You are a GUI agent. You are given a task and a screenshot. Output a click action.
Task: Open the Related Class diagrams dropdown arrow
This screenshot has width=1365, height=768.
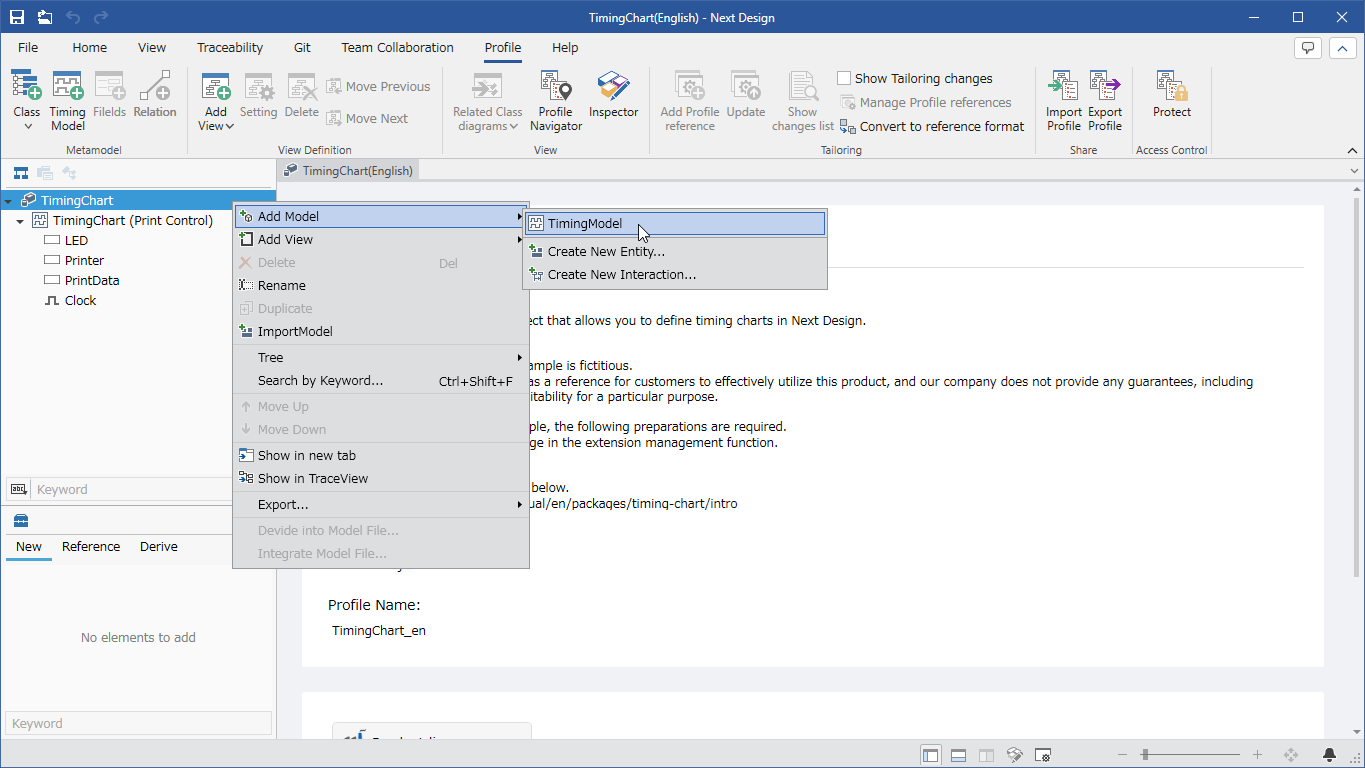(x=514, y=126)
